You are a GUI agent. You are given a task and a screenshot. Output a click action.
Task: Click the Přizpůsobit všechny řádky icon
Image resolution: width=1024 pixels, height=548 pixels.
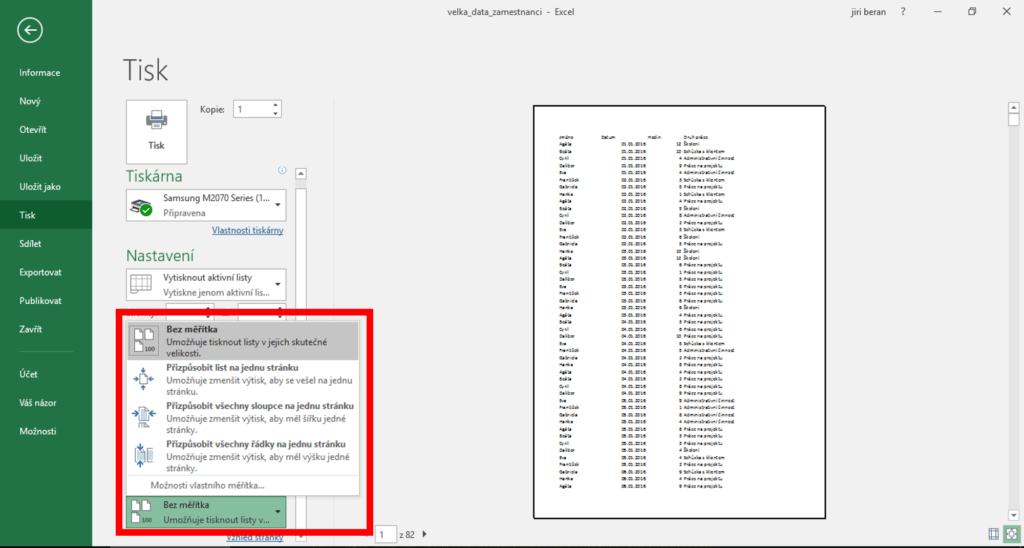pyautogui.click(x=143, y=454)
